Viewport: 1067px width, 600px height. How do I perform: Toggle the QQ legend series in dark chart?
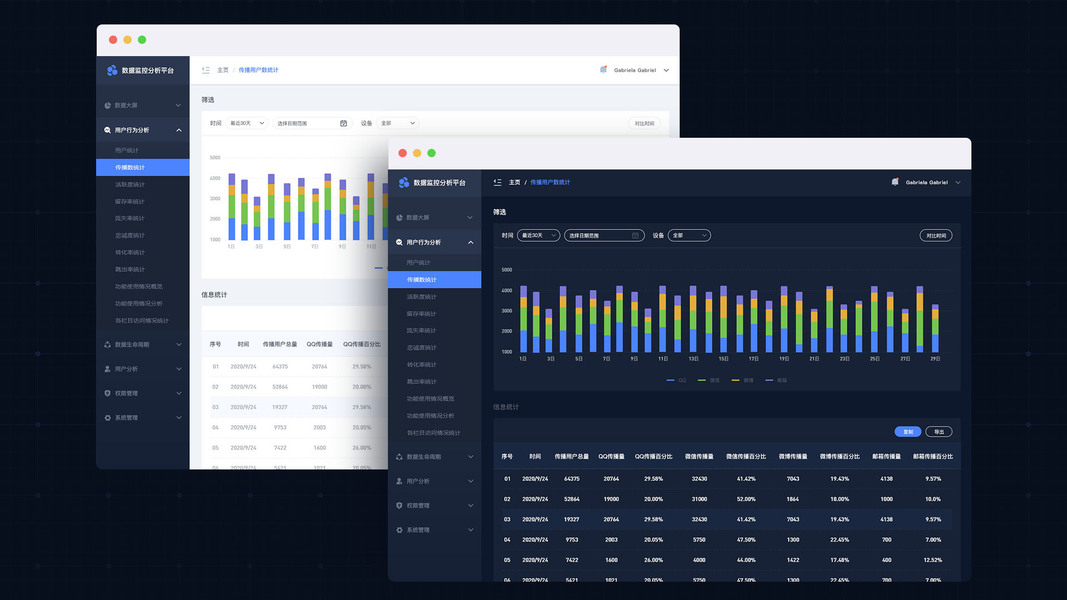pos(676,380)
